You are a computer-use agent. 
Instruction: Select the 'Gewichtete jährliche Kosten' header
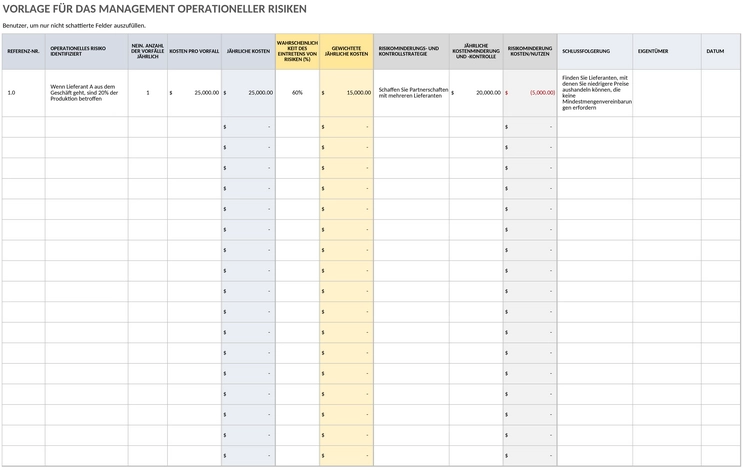tap(346, 51)
